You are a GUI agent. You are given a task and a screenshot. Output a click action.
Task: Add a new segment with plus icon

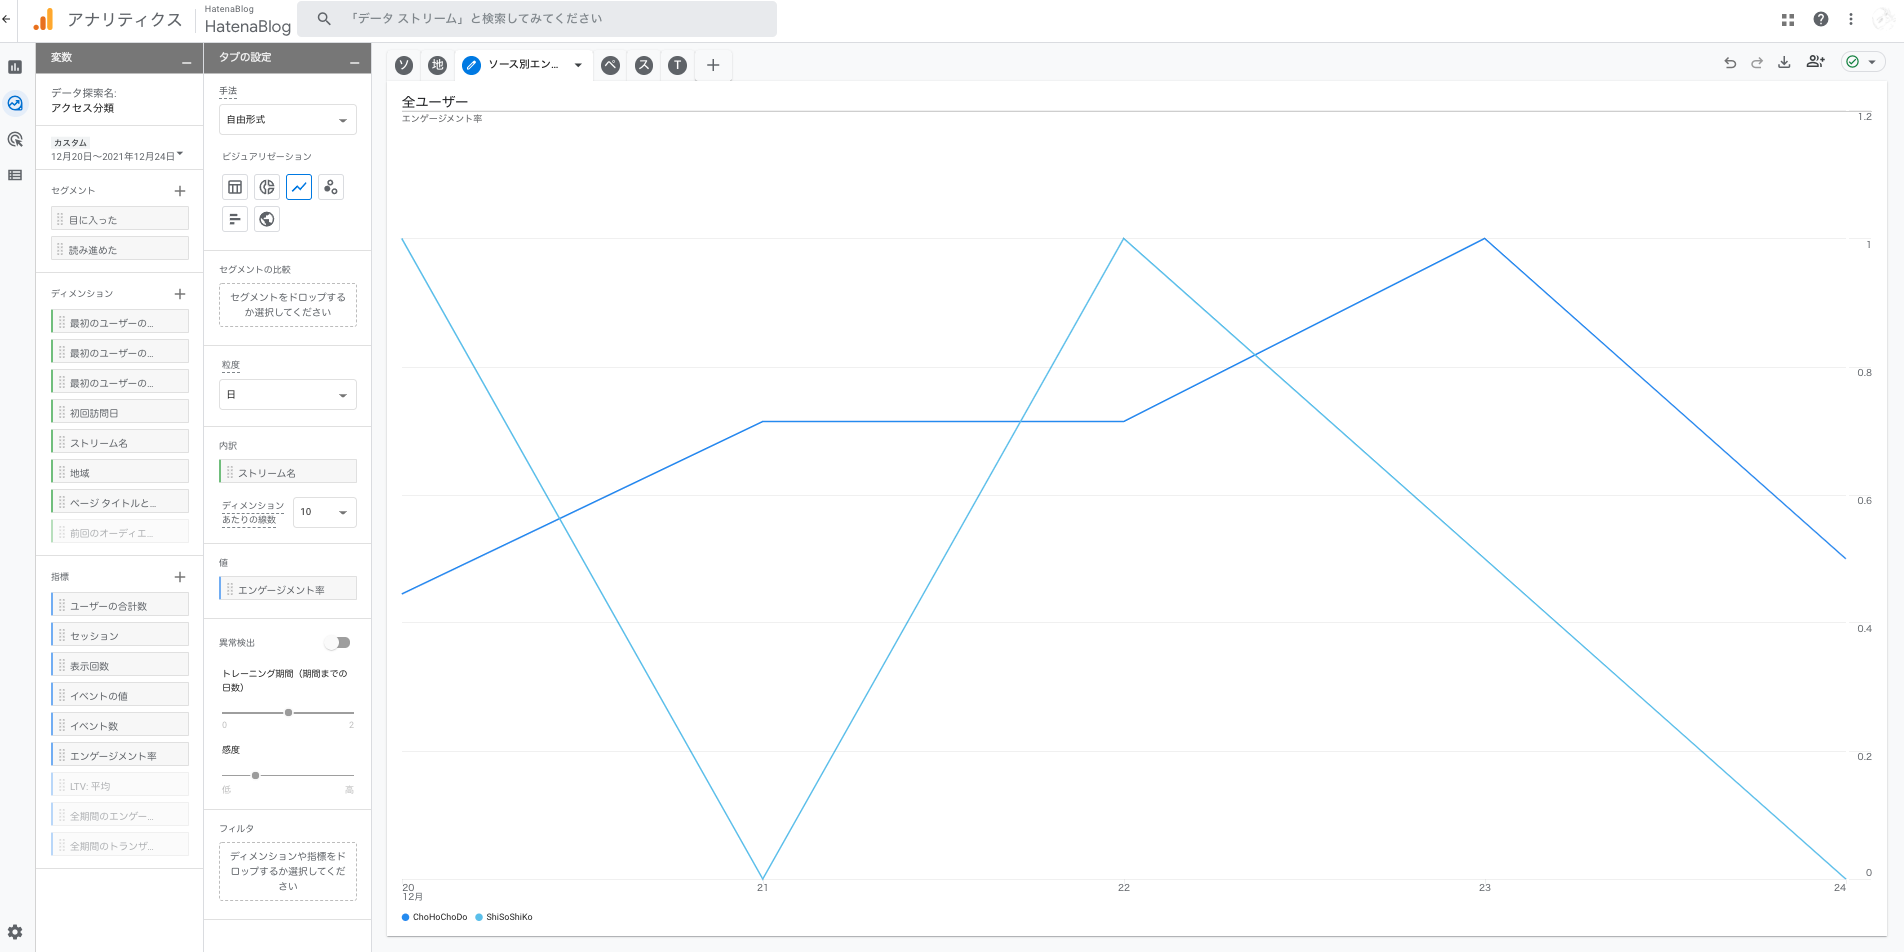click(180, 191)
